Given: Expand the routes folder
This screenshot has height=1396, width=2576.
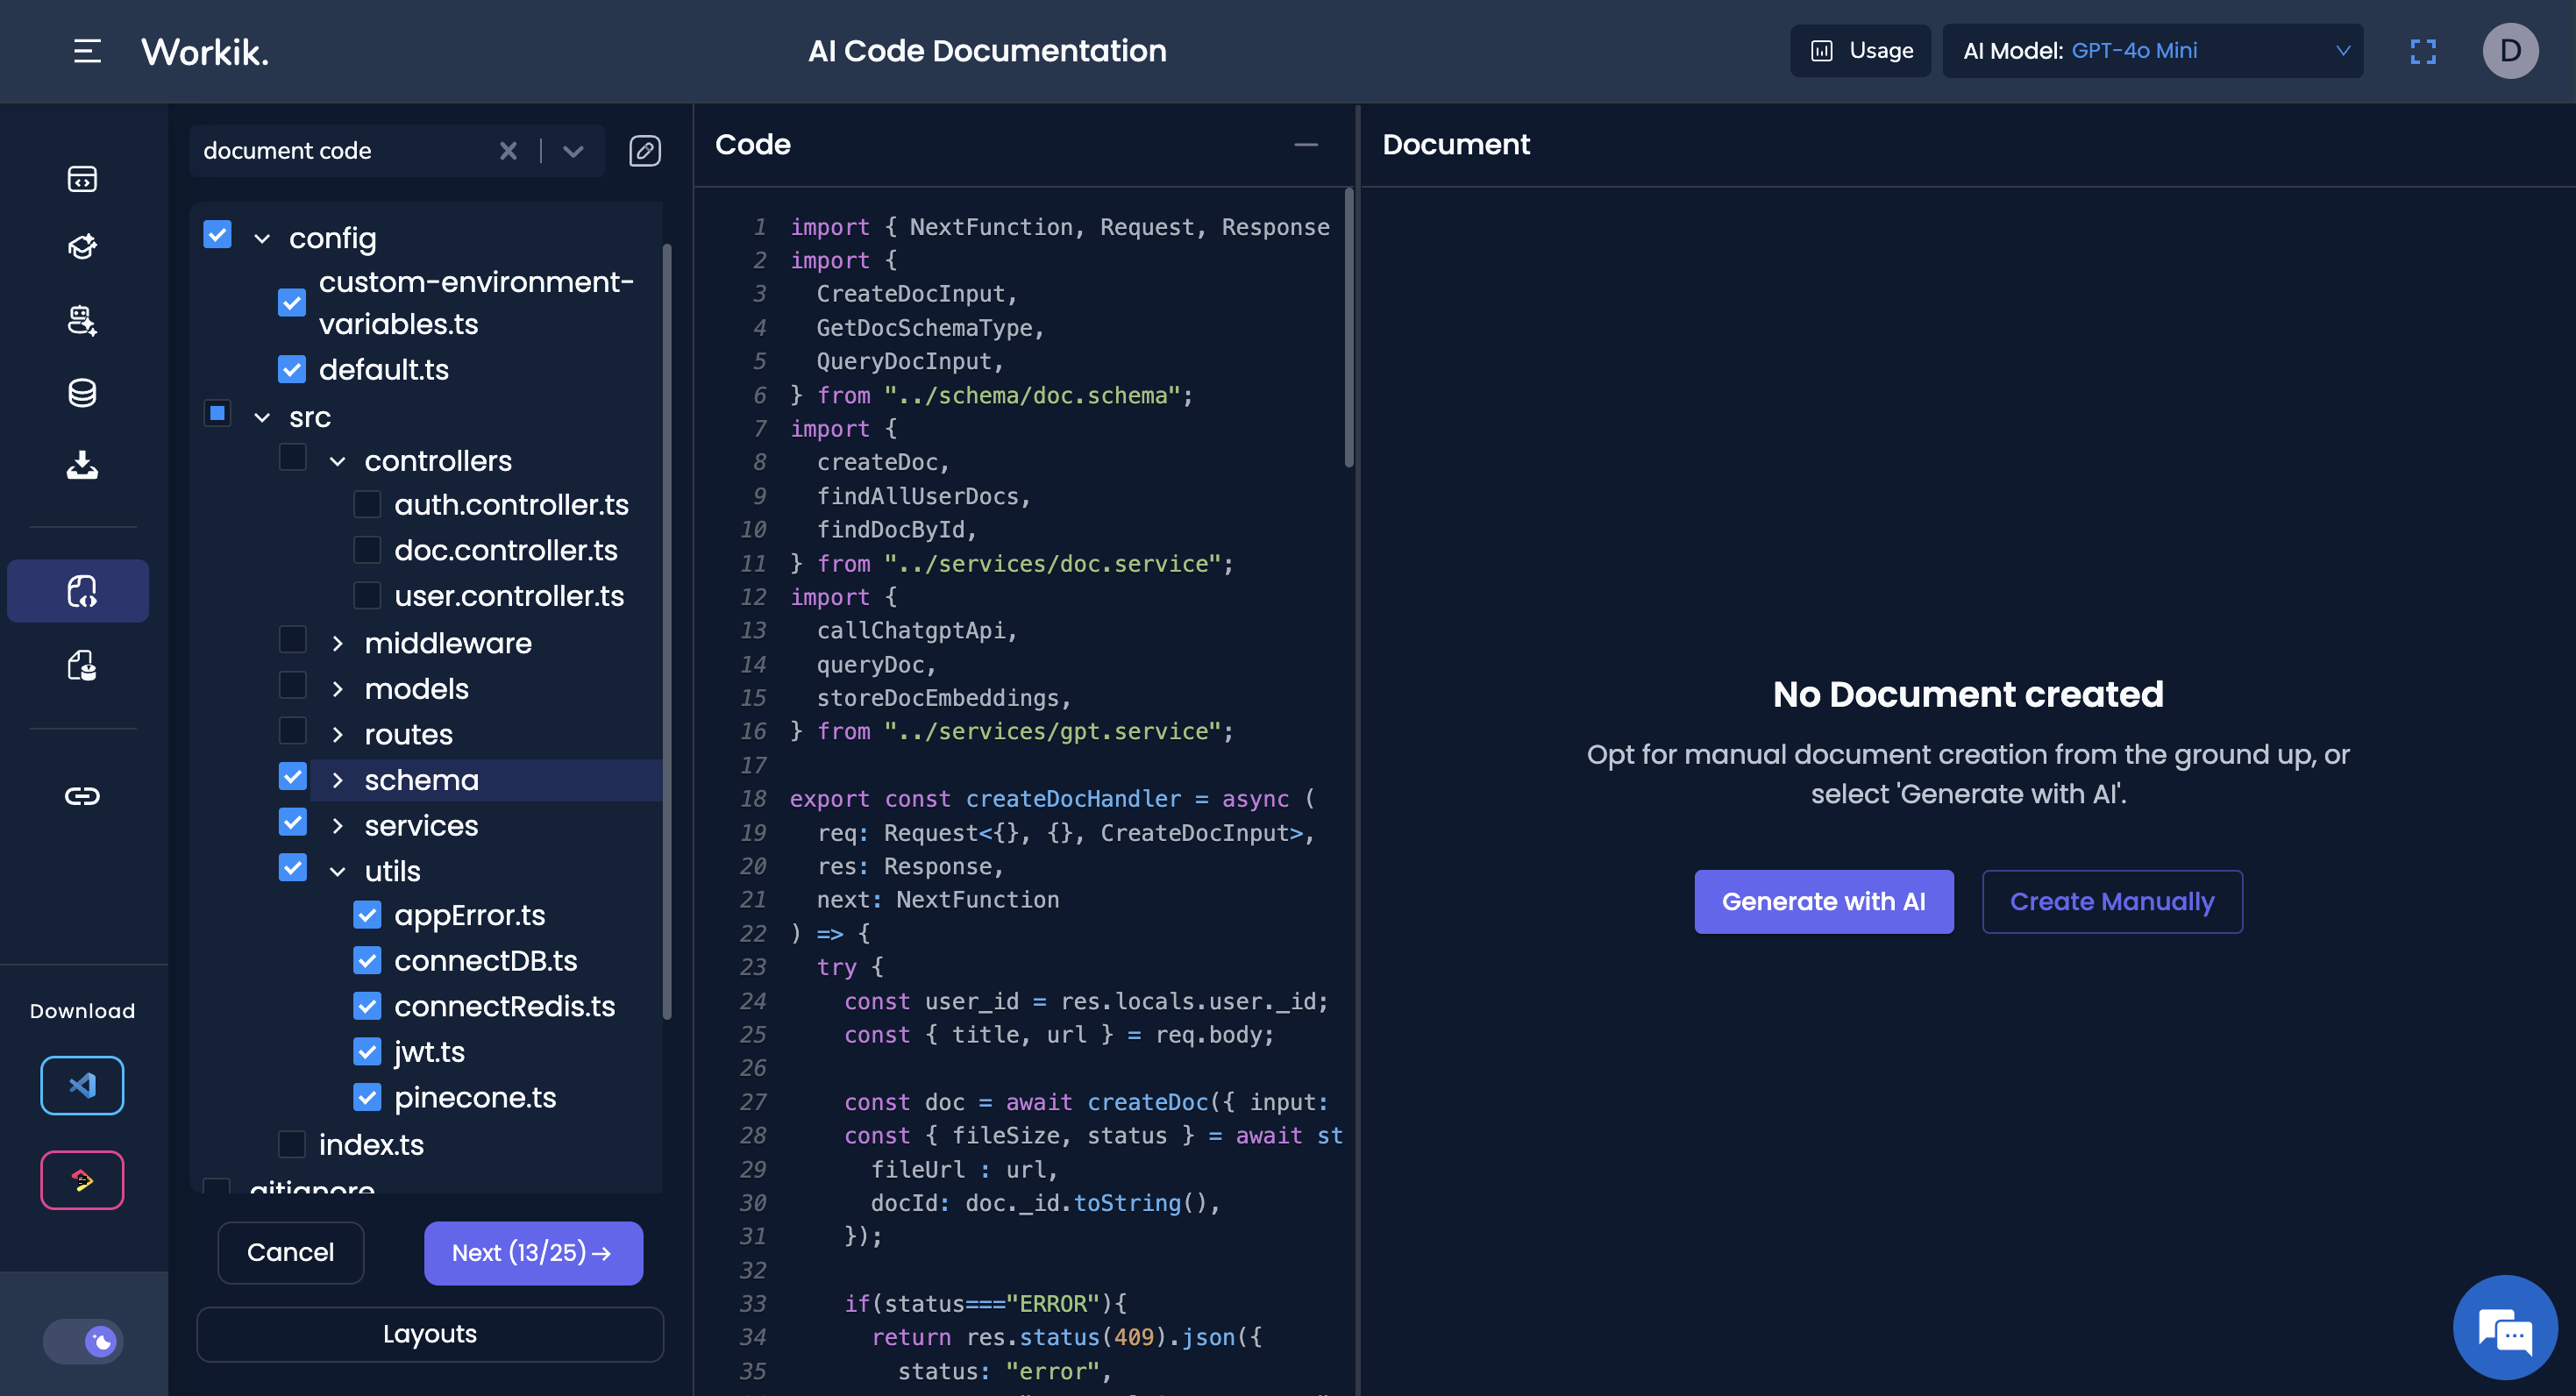Looking at the screenshot, I should pos(337,735).
